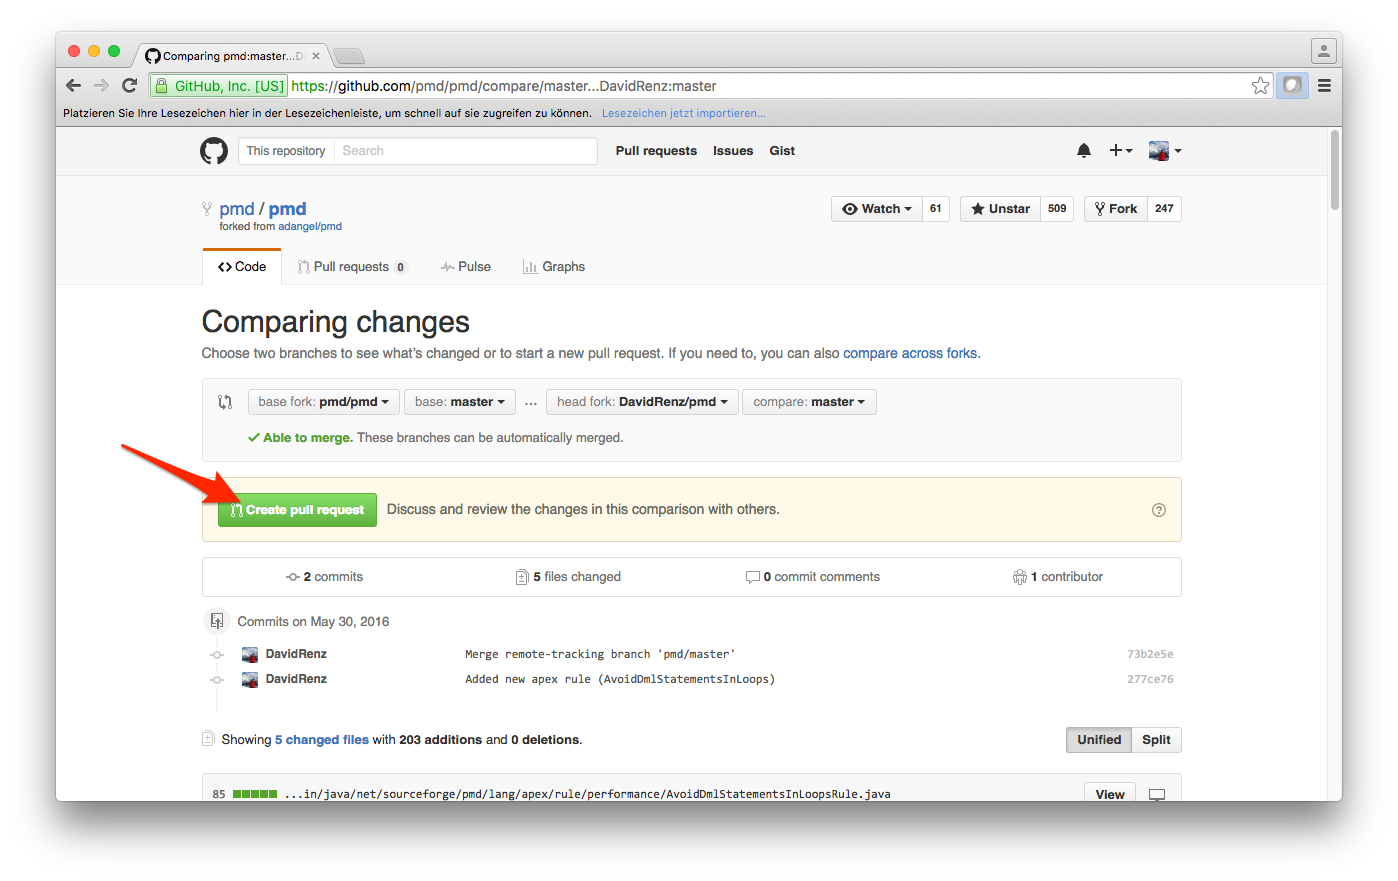The width and height of the screenshot is (1398, 881).
Task: Click the 5 files changed summary
Action: click(x=568, y=577)
